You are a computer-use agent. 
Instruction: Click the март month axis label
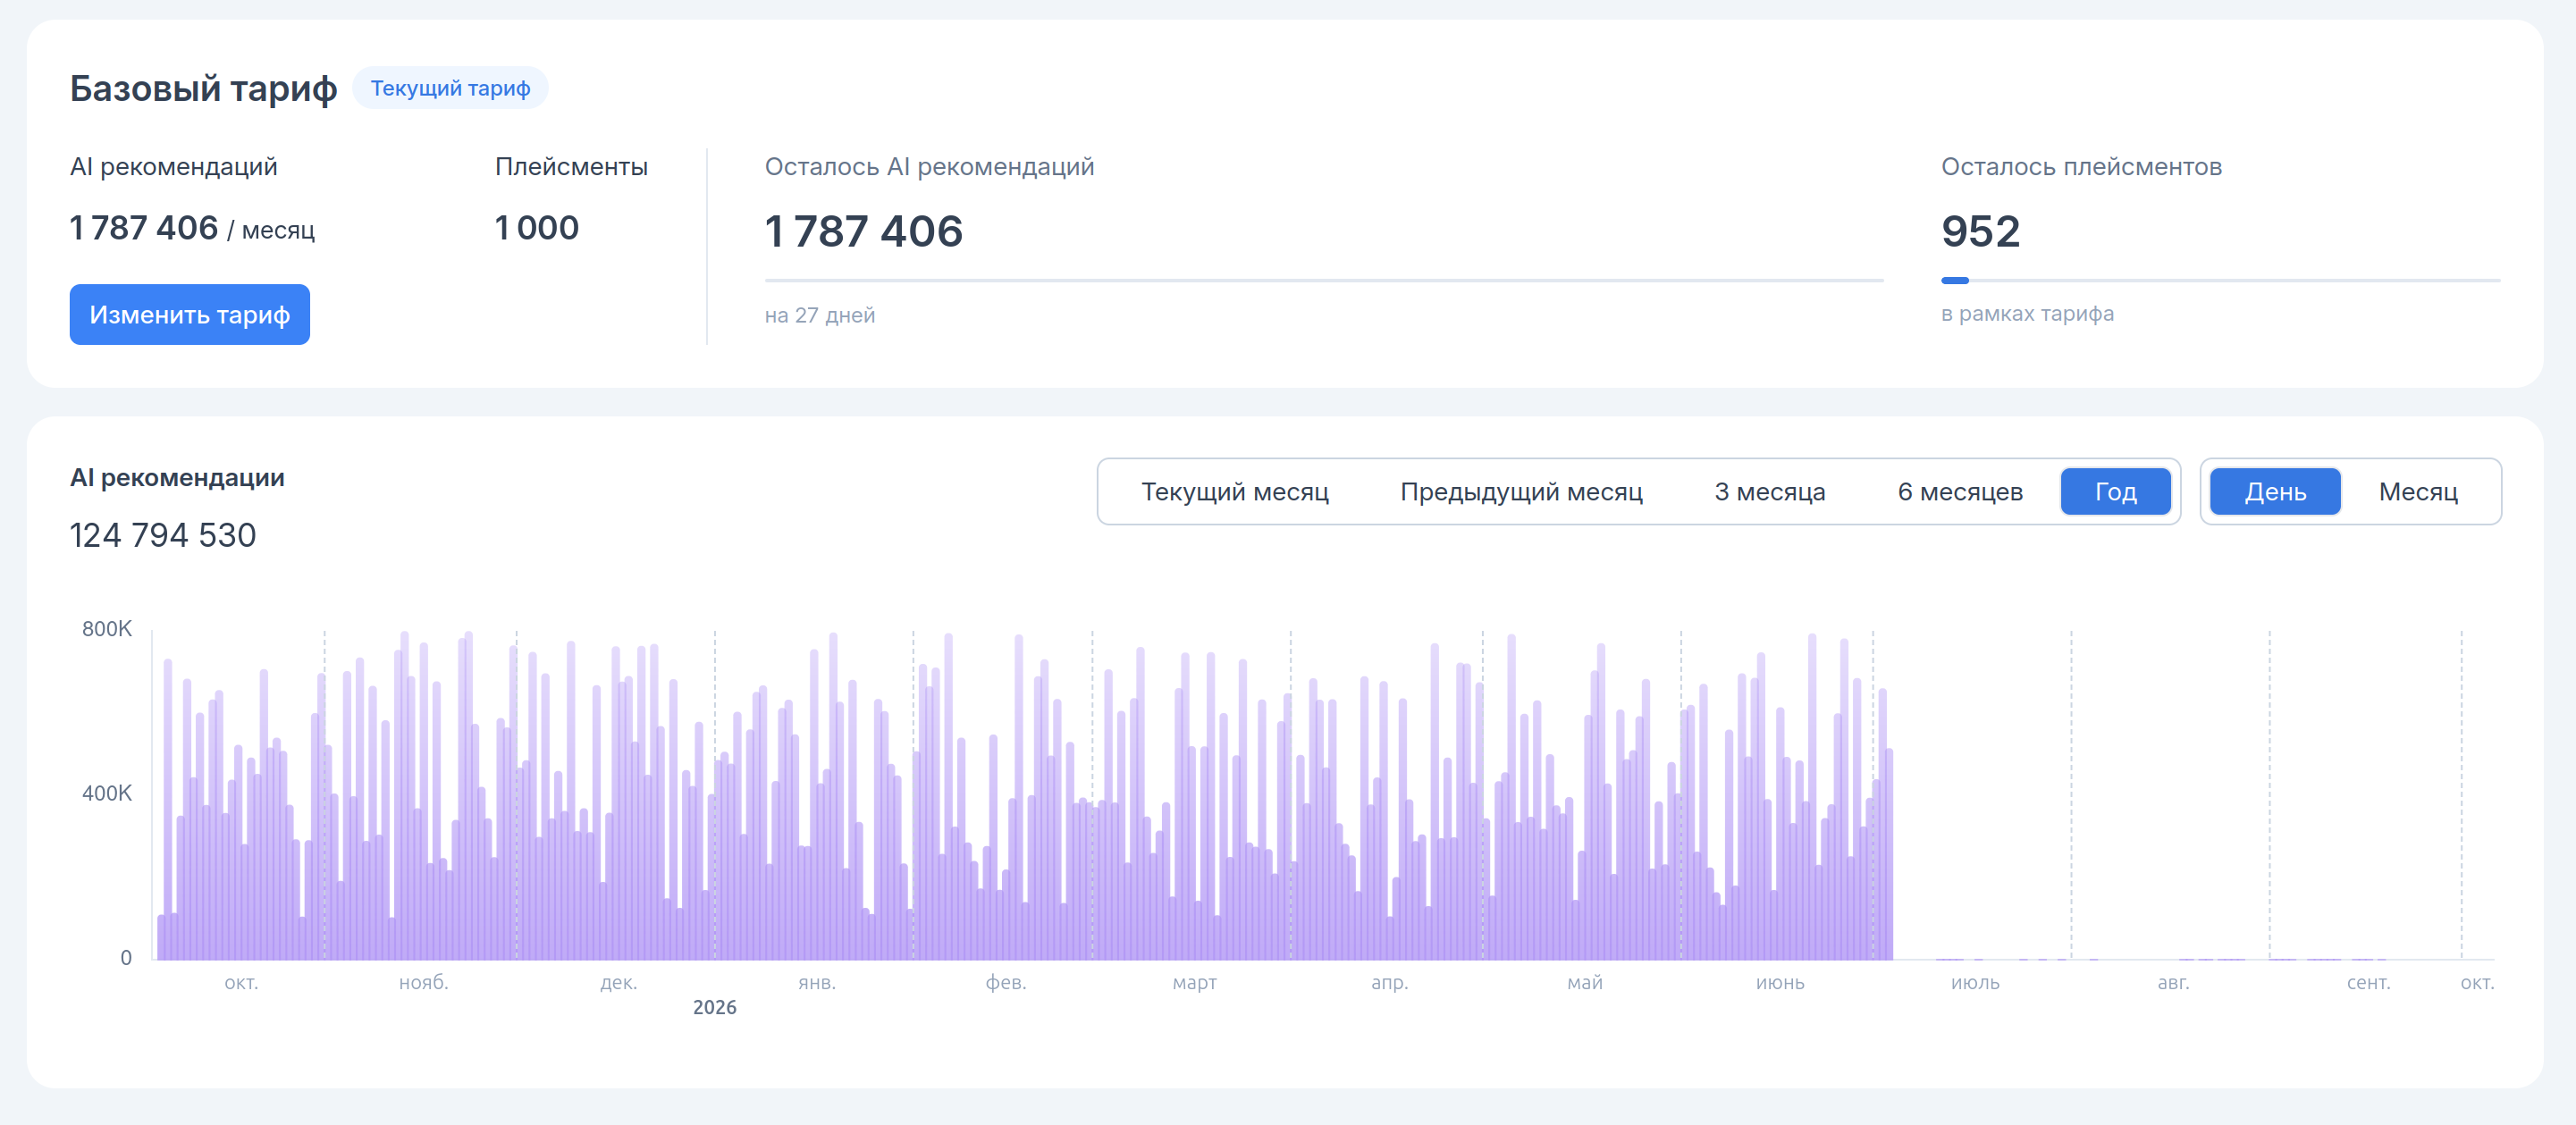pyautogui.click(x=1195, y=983)
